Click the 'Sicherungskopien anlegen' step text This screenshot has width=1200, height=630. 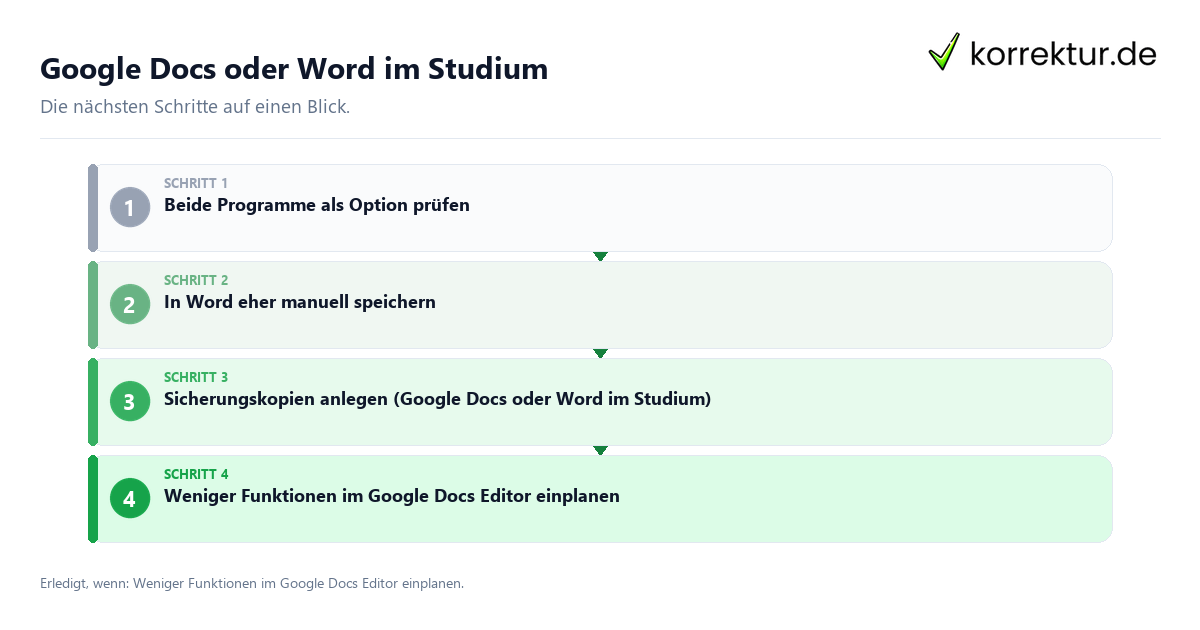pyautogui.click(x=438, y=399)
